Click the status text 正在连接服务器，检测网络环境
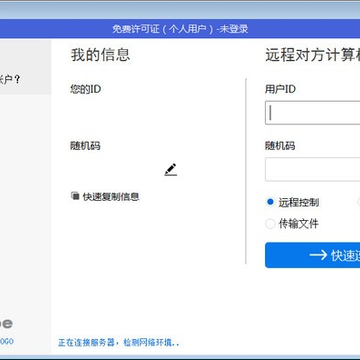Image resolution: width=360 pixels, height=360 pixels. coord(119,342)
